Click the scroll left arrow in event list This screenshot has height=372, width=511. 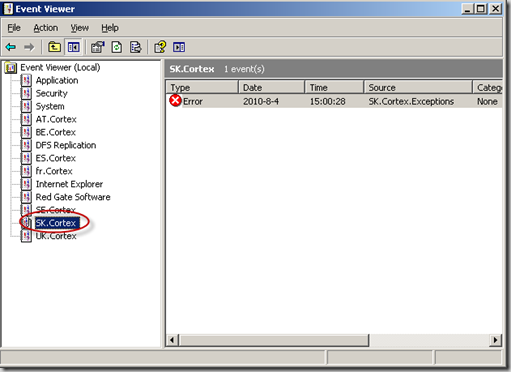(172, 340)
